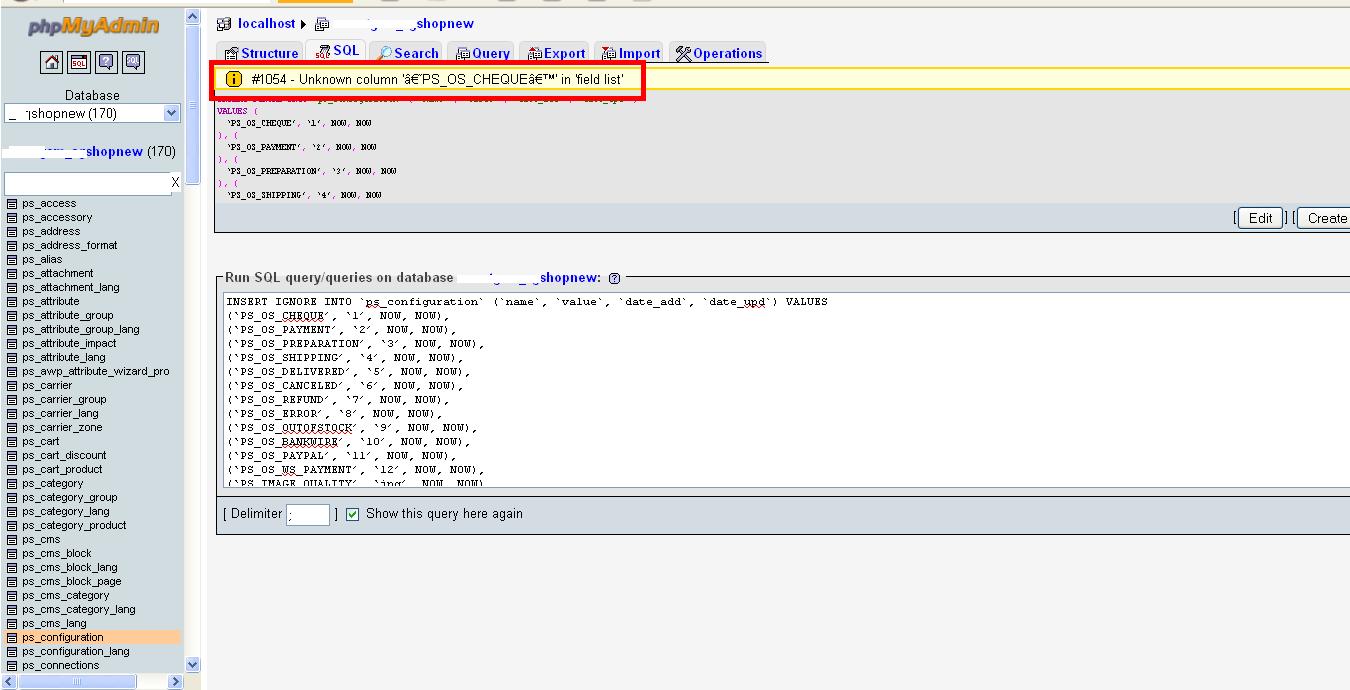Image resolution: width=1350 pixels, height=690 pixels.
Task: Click the browse icon beside ps_access
Action: pos(12,203)
